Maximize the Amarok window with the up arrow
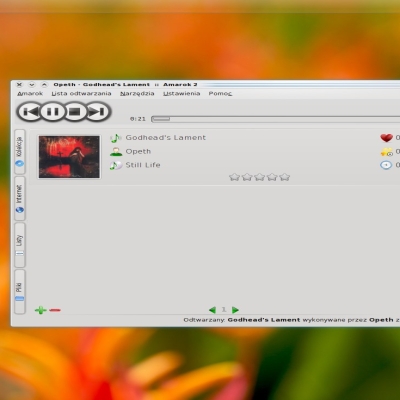This screenshot has width=400, height=400. click(x=44, y=85)
